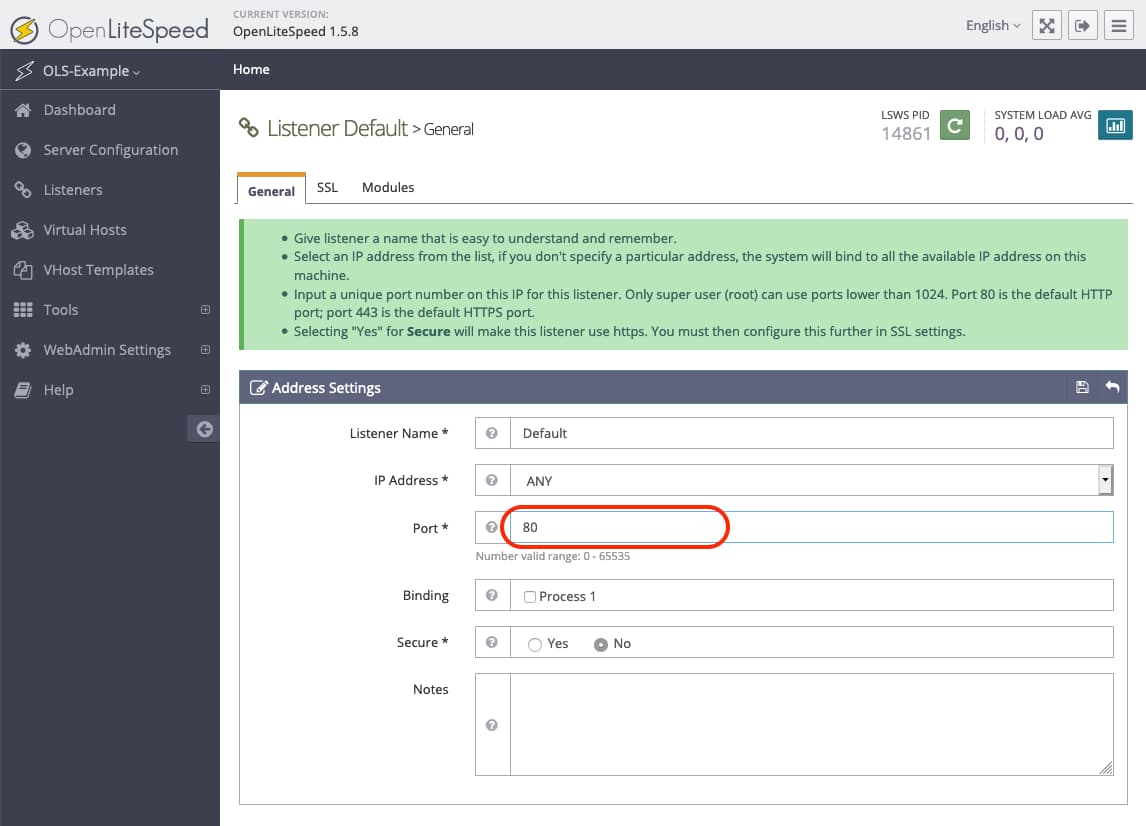Click the OpenLiteSpeed logo icon

click(x=25, y=29)
